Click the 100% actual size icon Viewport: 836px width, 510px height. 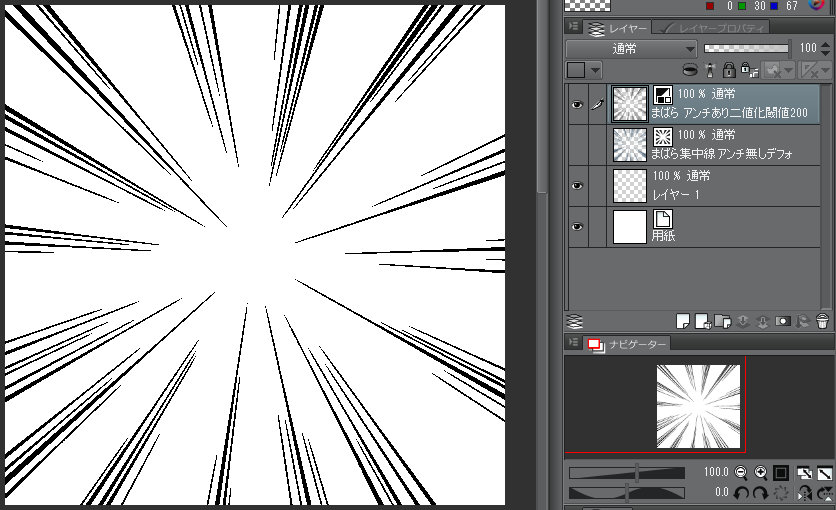(781, 472)
